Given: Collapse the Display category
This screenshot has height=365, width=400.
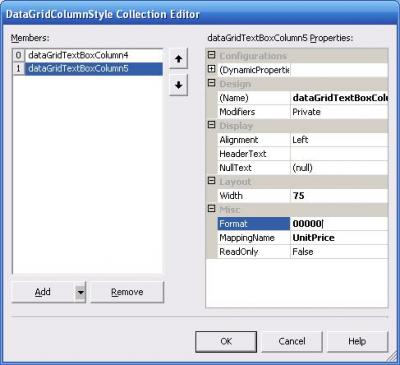Looking at the screenshot, I should [211, 125].
